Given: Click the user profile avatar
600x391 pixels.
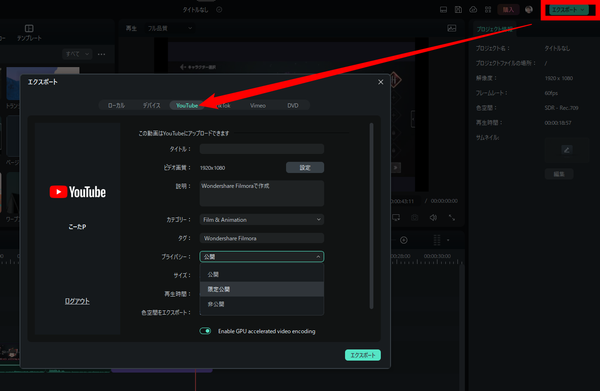Looking at the screenshot, I should (529, 10).
